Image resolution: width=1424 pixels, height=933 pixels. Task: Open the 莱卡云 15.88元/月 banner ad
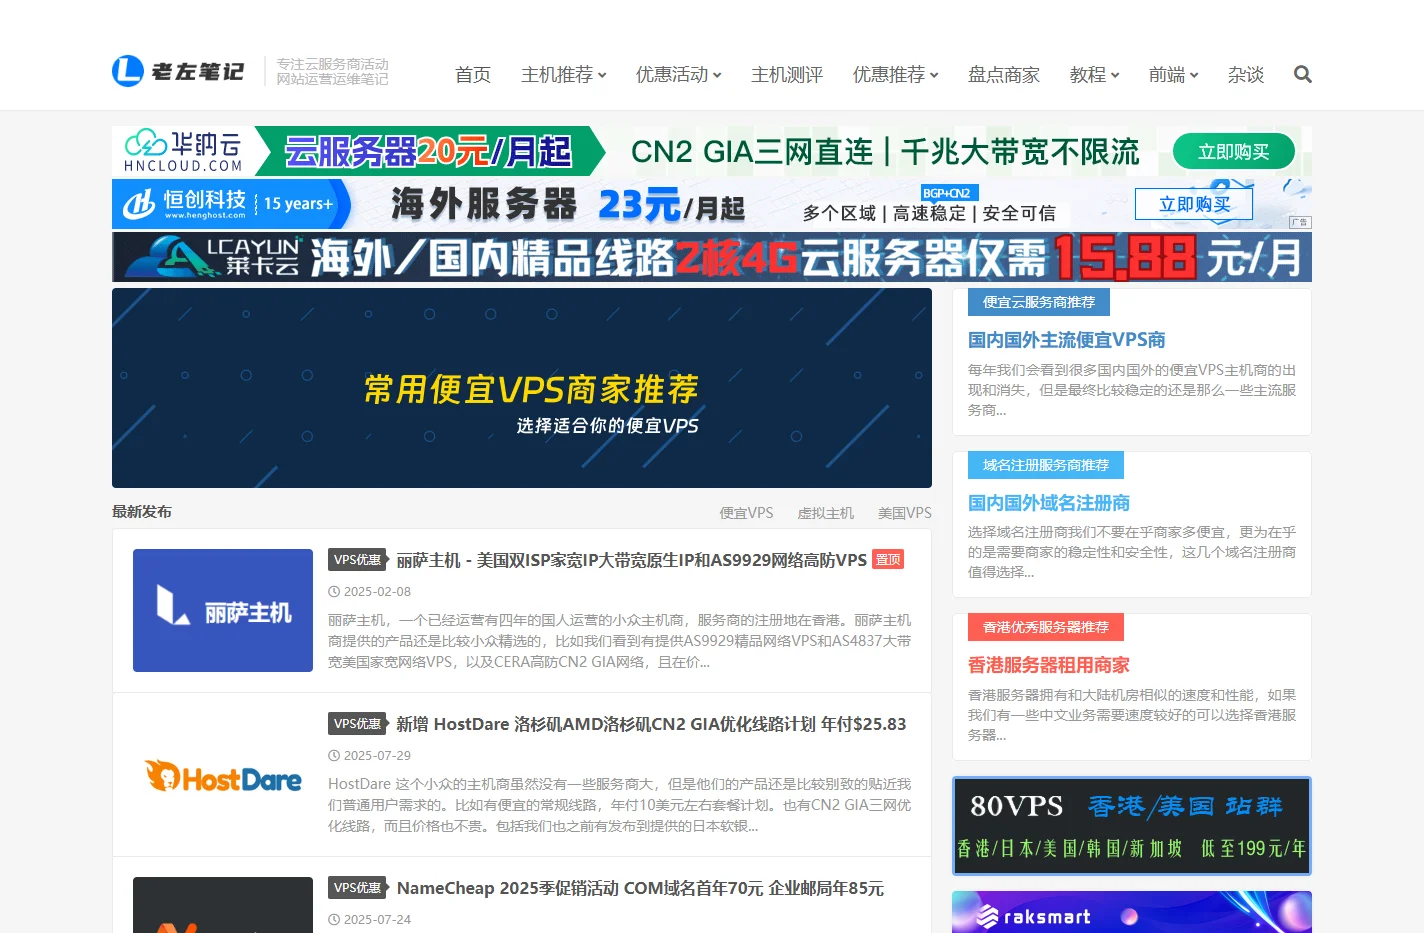(x=712, y=257)
